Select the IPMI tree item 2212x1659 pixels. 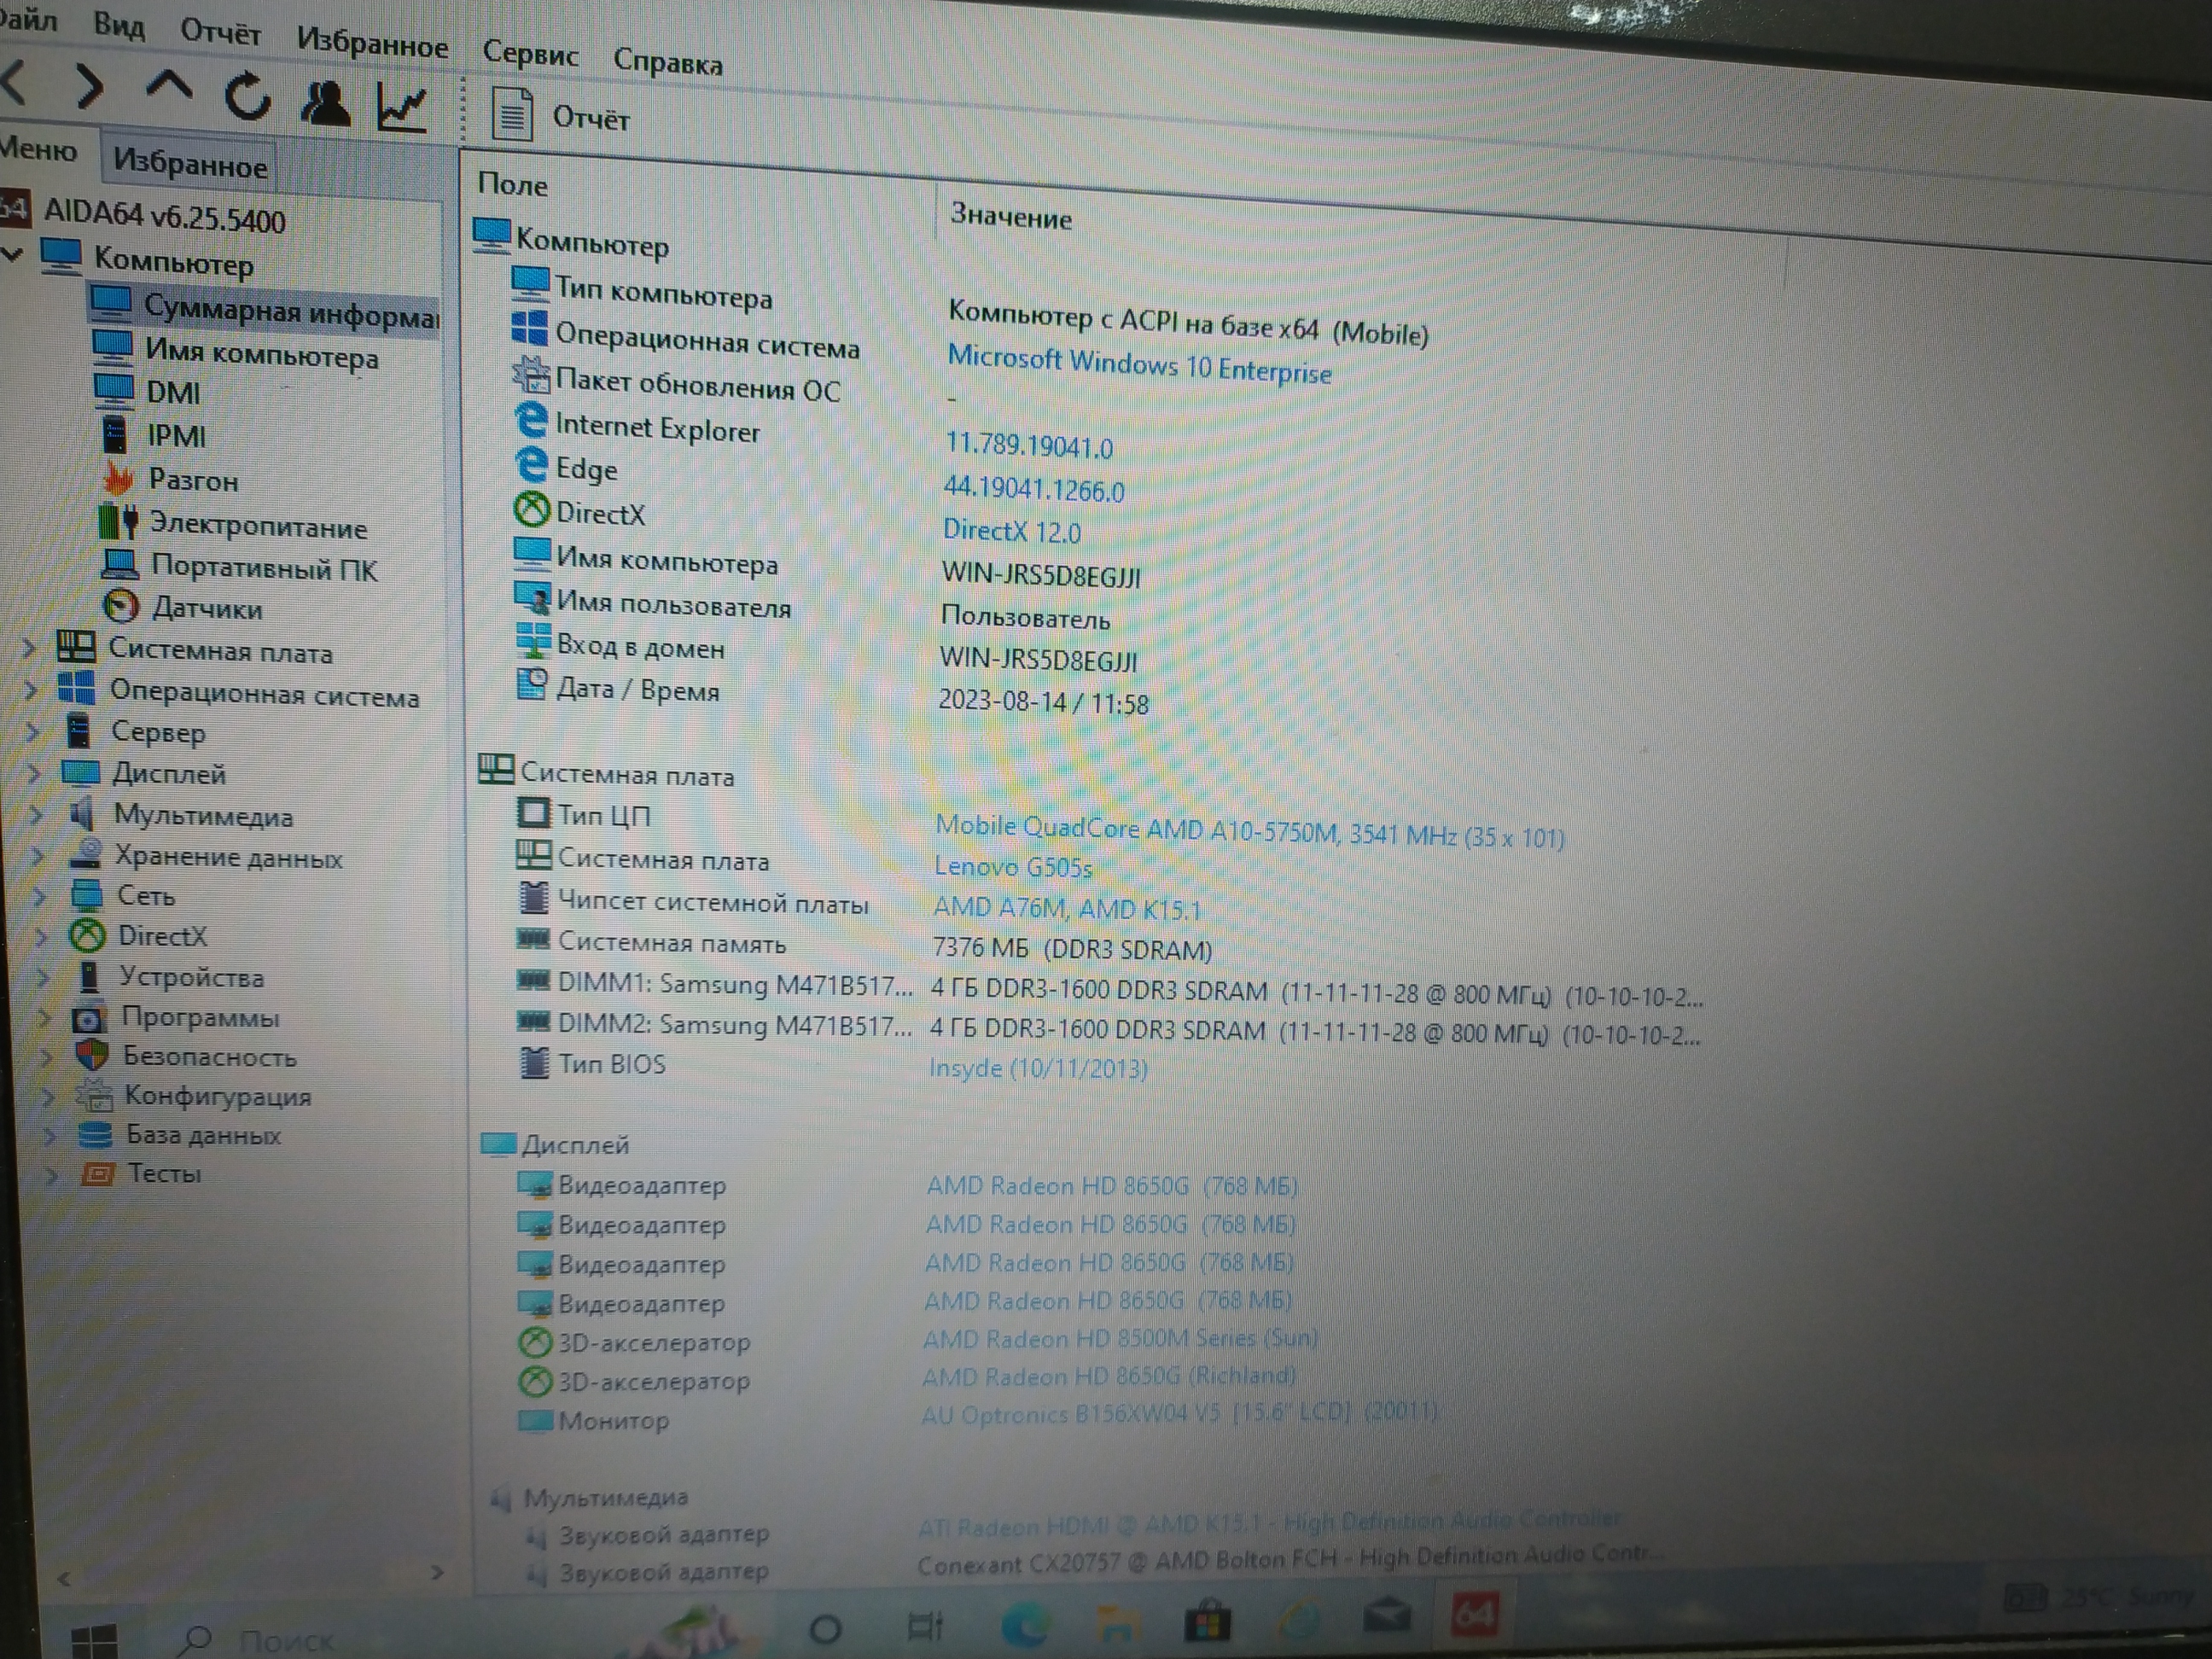pos(176,436)
